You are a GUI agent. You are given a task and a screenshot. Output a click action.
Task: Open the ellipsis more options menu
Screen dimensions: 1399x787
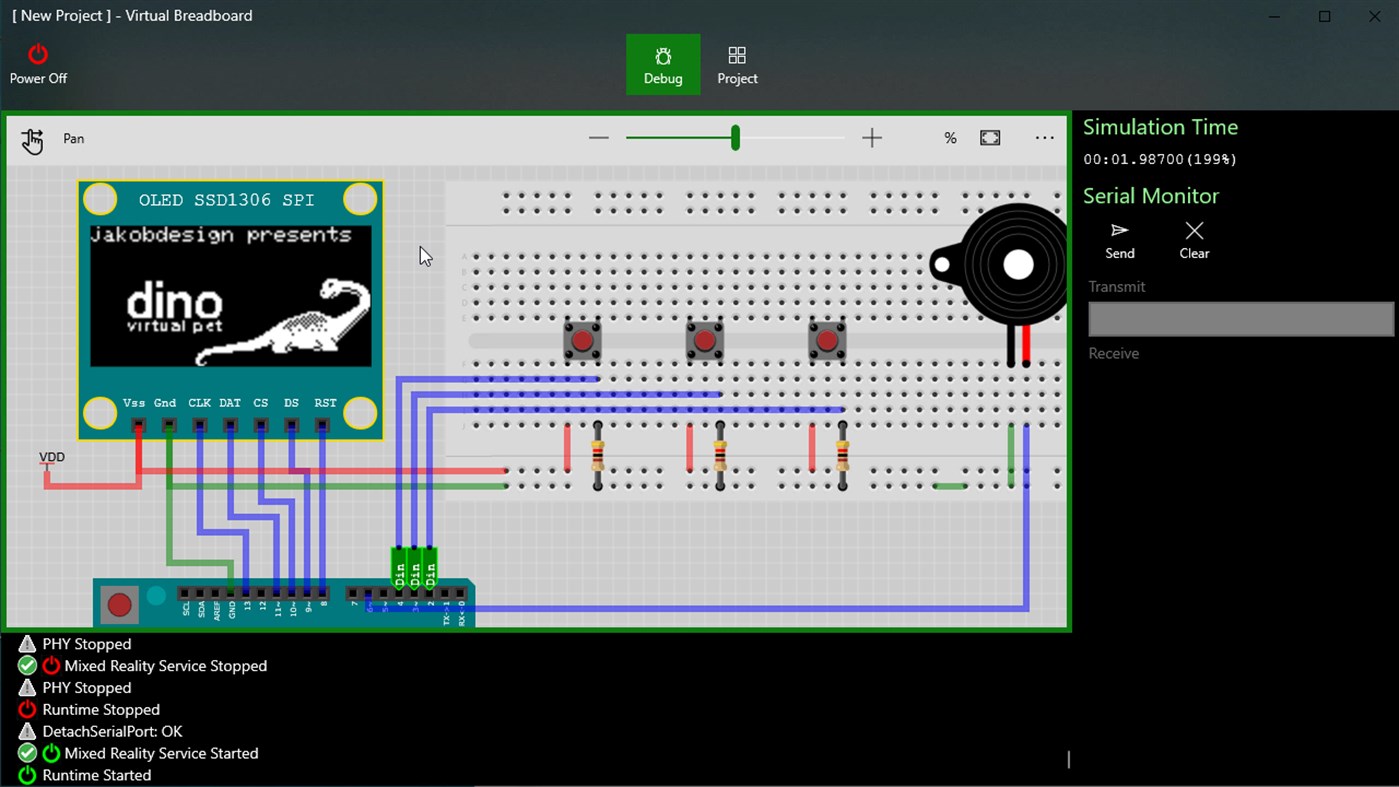pyautogui.click(x=1044, y=137)
